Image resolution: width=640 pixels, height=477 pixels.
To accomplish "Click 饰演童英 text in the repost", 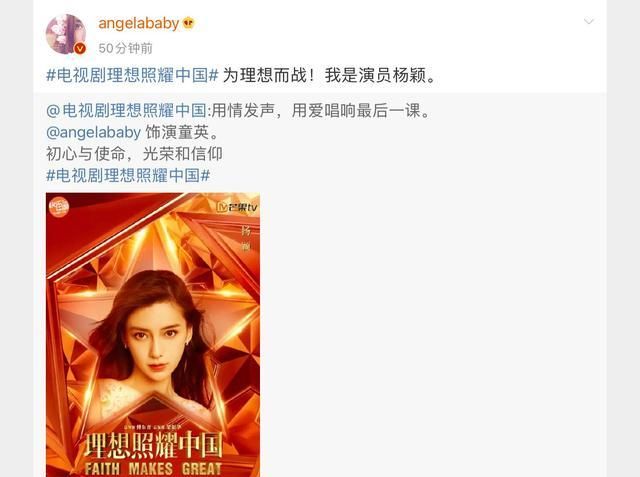I will pyautogui.click(x=182, y=132).
